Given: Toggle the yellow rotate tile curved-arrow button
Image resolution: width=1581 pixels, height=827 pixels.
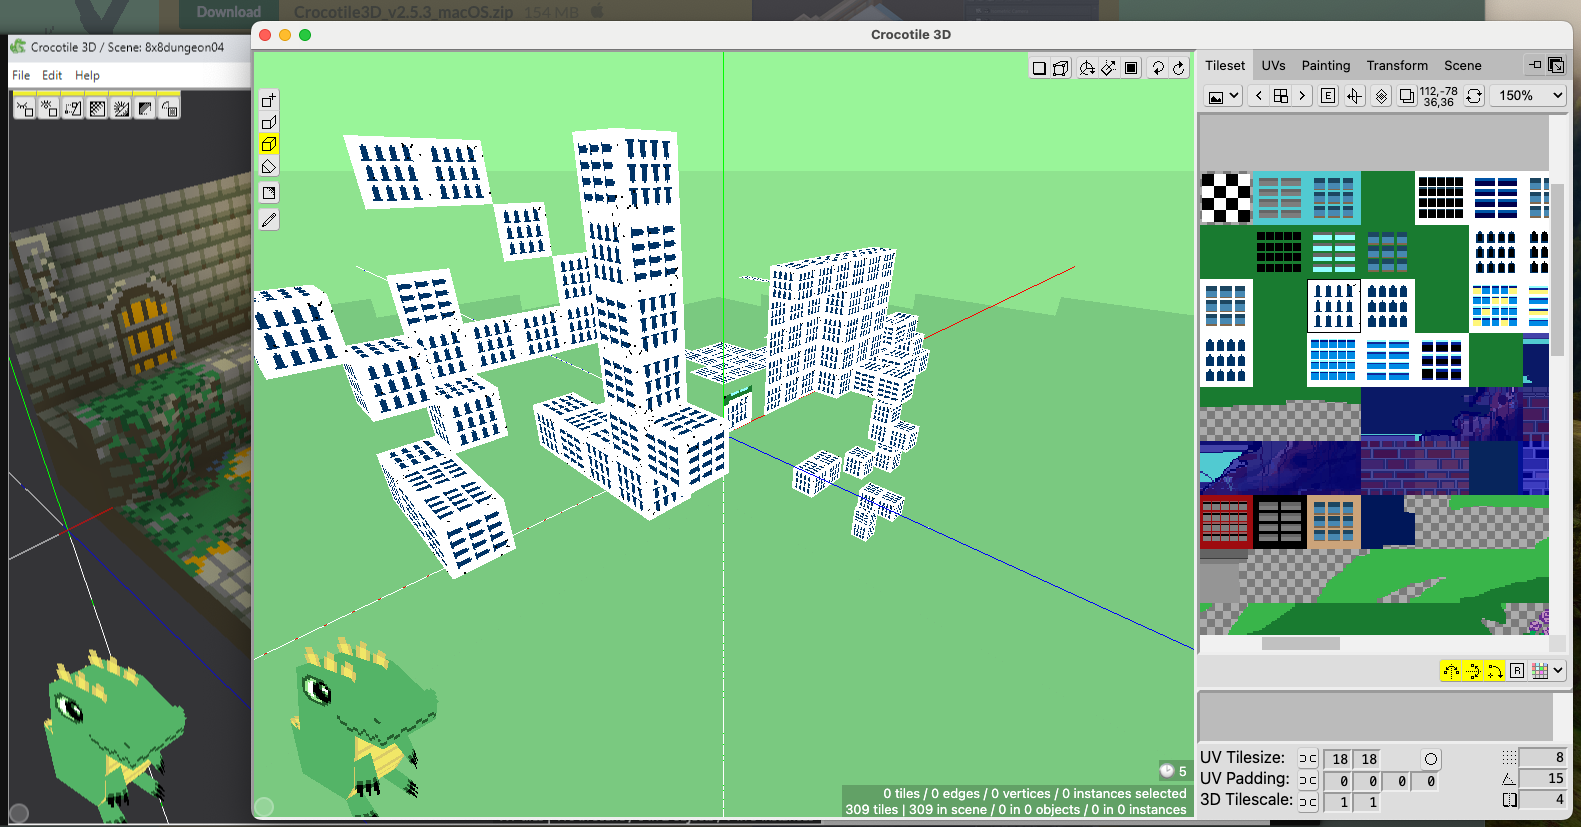Looking at the screenshot, I should 1495,671.
